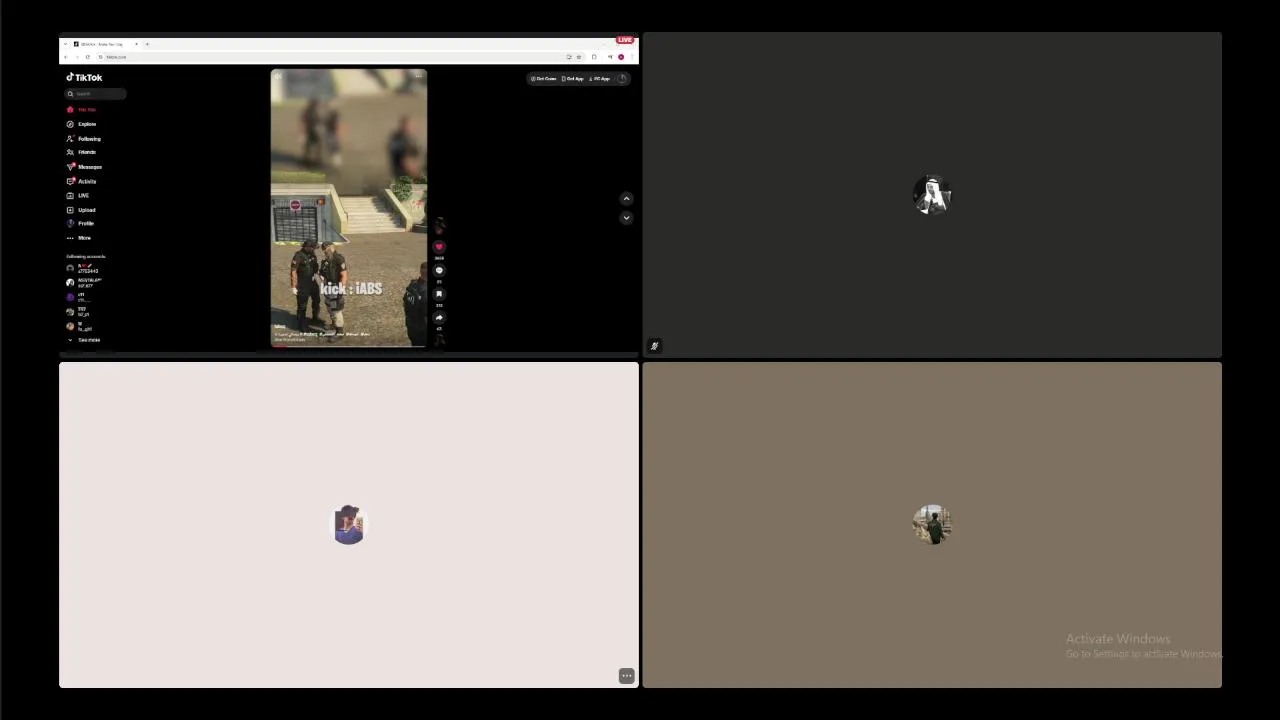Open AUSTRALIA following account
This screenshot has height=720, width=1280.
[x=85, y=283]
